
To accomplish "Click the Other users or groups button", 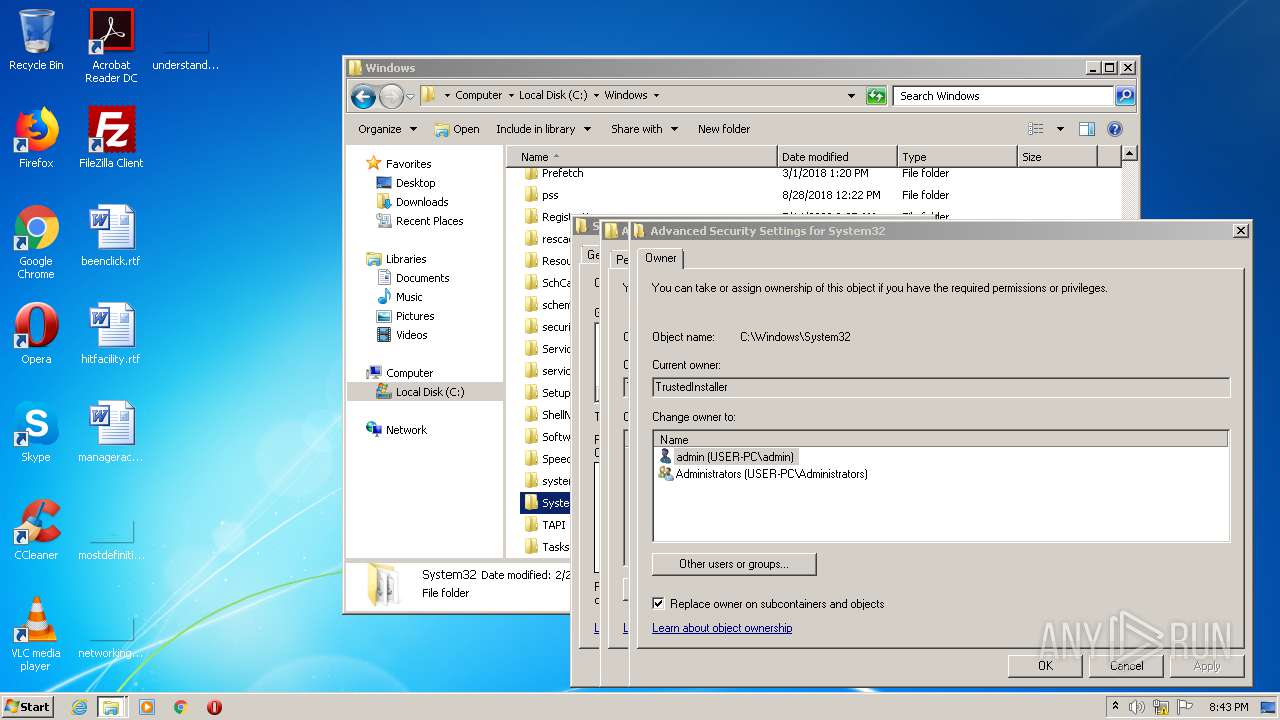I will click(734, 564).
